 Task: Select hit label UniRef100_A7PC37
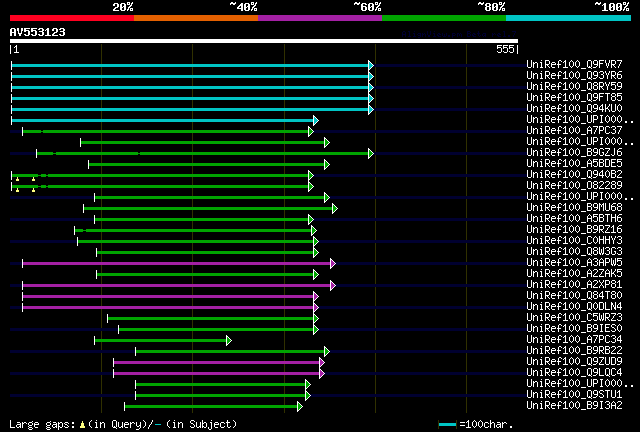(x=574, y=130)
